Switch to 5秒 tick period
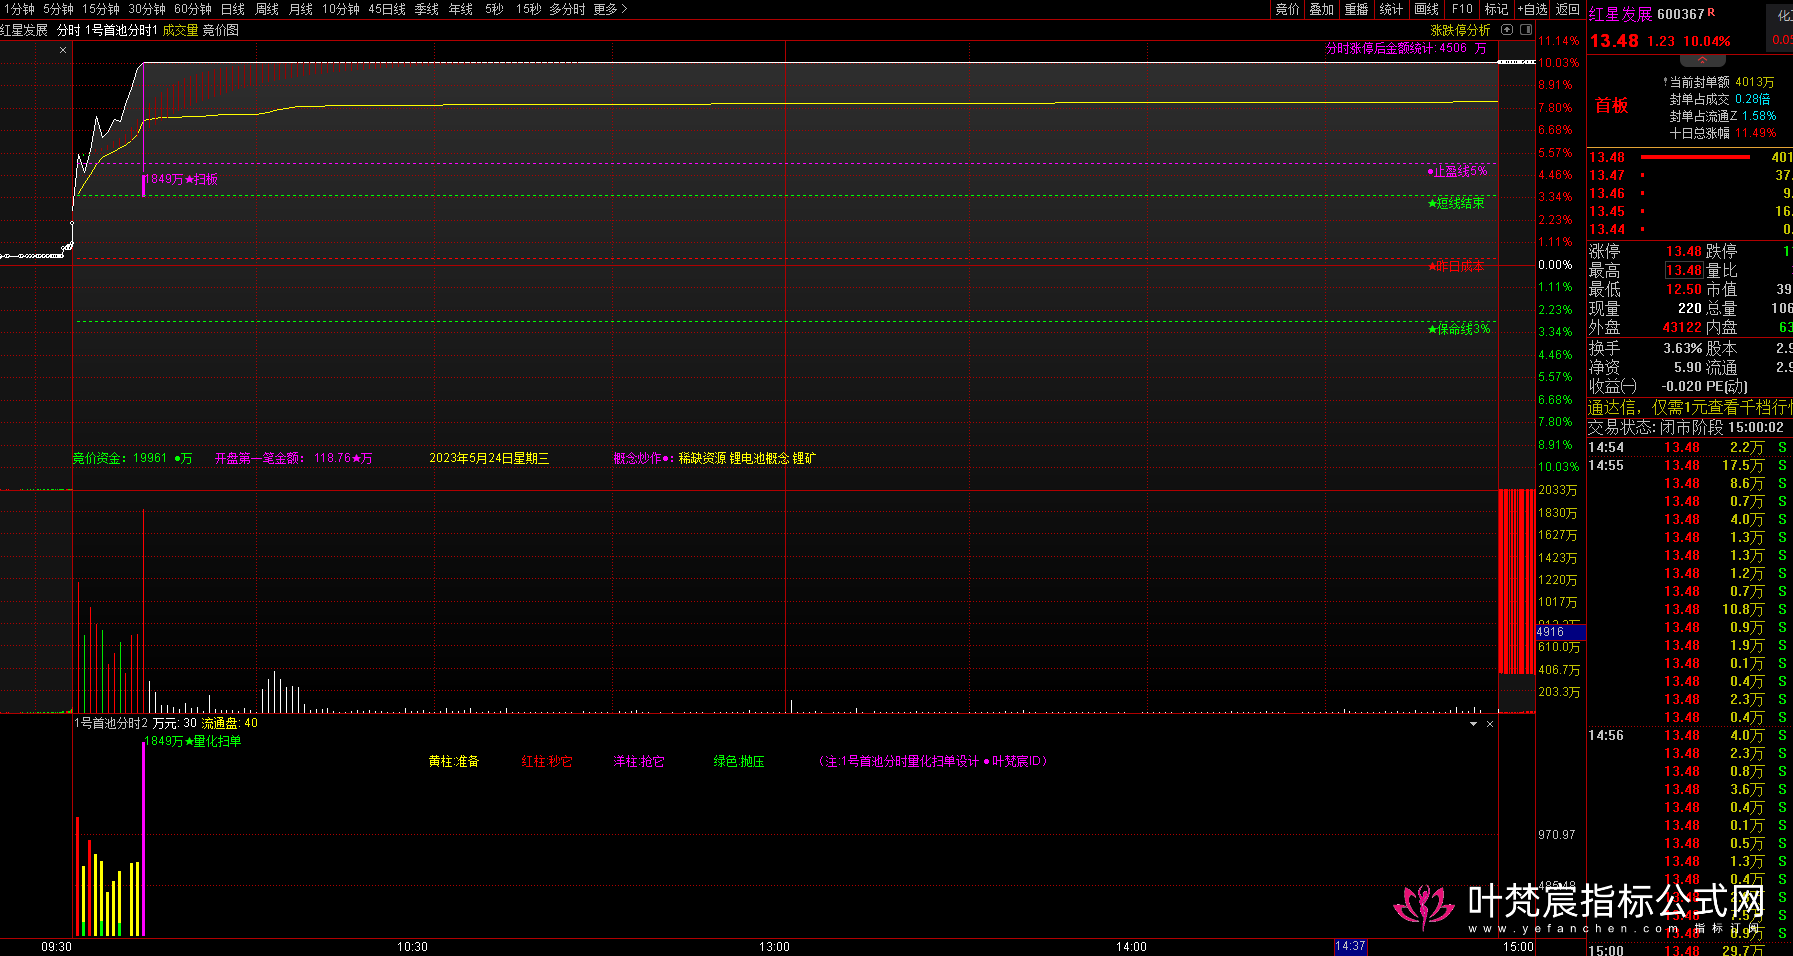1793x956 pixels. (x=495, y=9)
